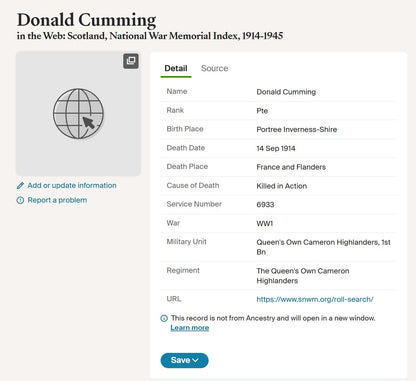Click the Rank field label
The width and height of the screenshot is (416, 381).
click(175, 110)
